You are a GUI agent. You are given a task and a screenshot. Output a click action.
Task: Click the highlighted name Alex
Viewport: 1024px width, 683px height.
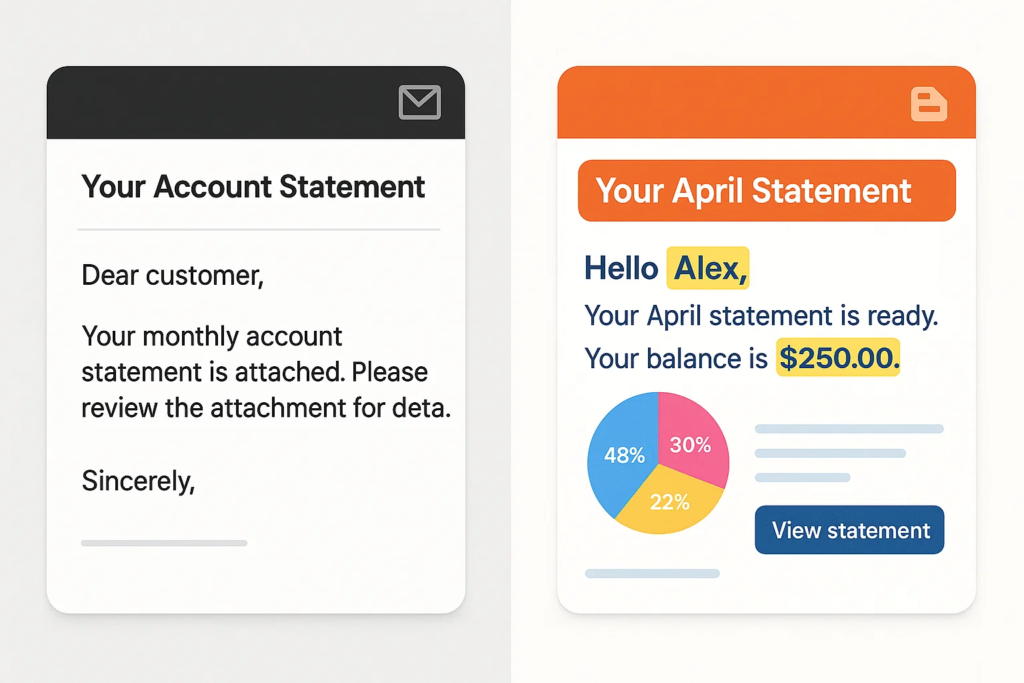pos(707,268)
